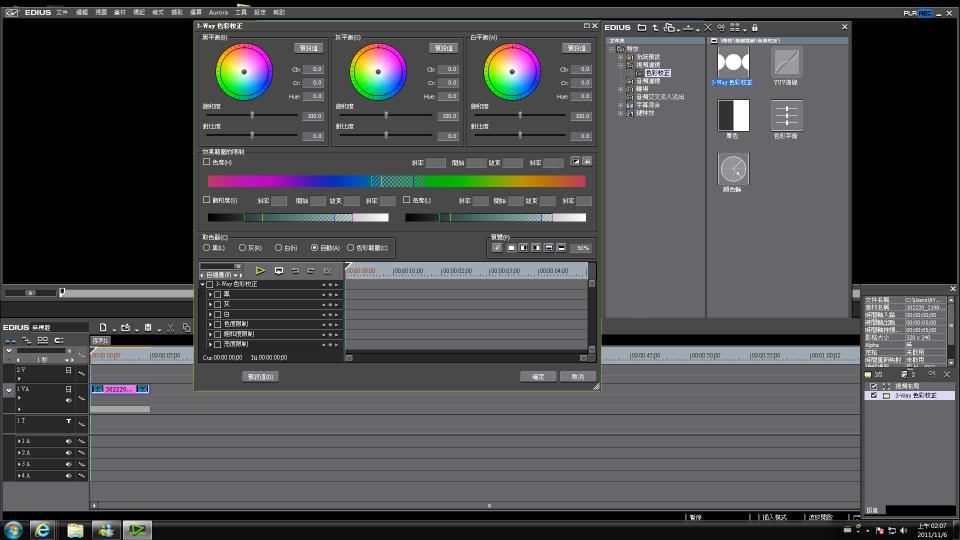This screenshot has height=540, width=960.
Task: Click the 取消 Cancel button
Action: coord(577,376)
